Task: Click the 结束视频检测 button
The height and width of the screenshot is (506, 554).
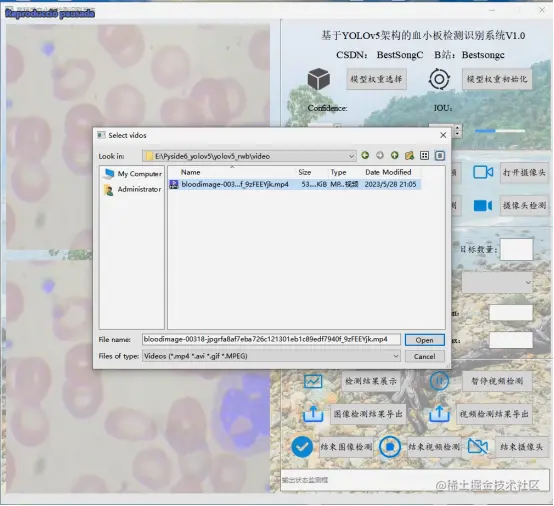Action: click(434, 447)
